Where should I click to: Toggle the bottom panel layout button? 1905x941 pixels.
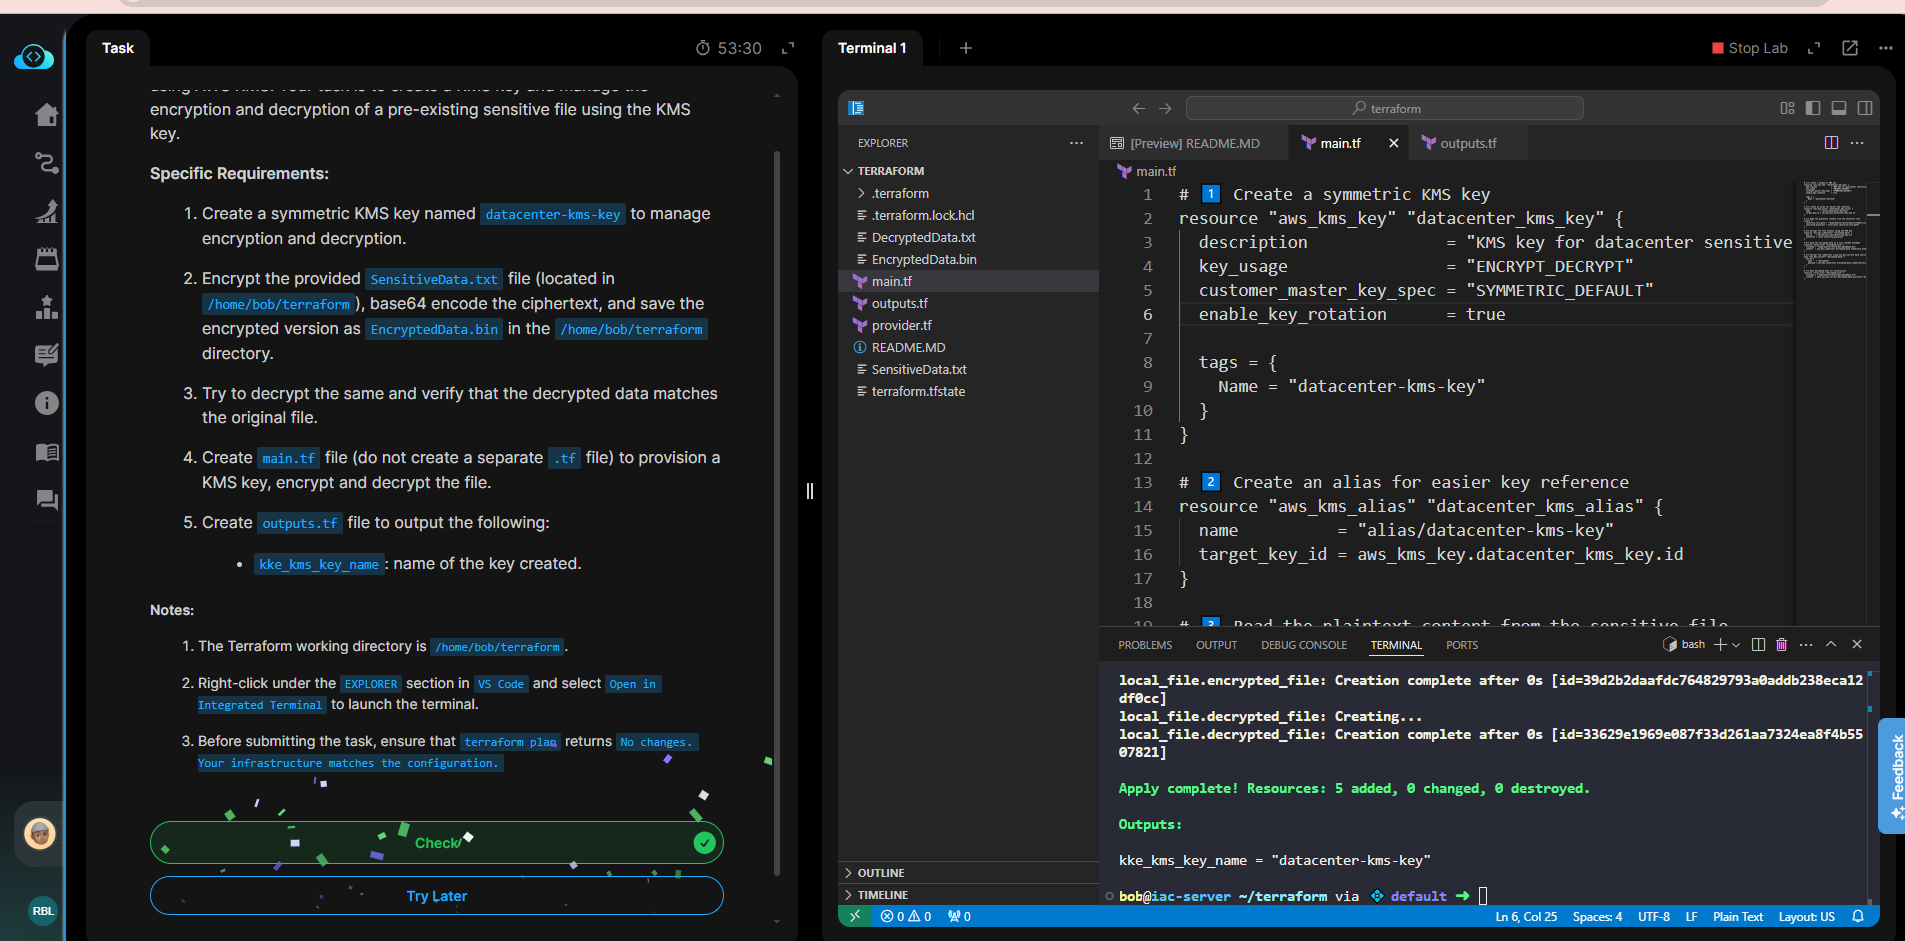click(1839, 108)
